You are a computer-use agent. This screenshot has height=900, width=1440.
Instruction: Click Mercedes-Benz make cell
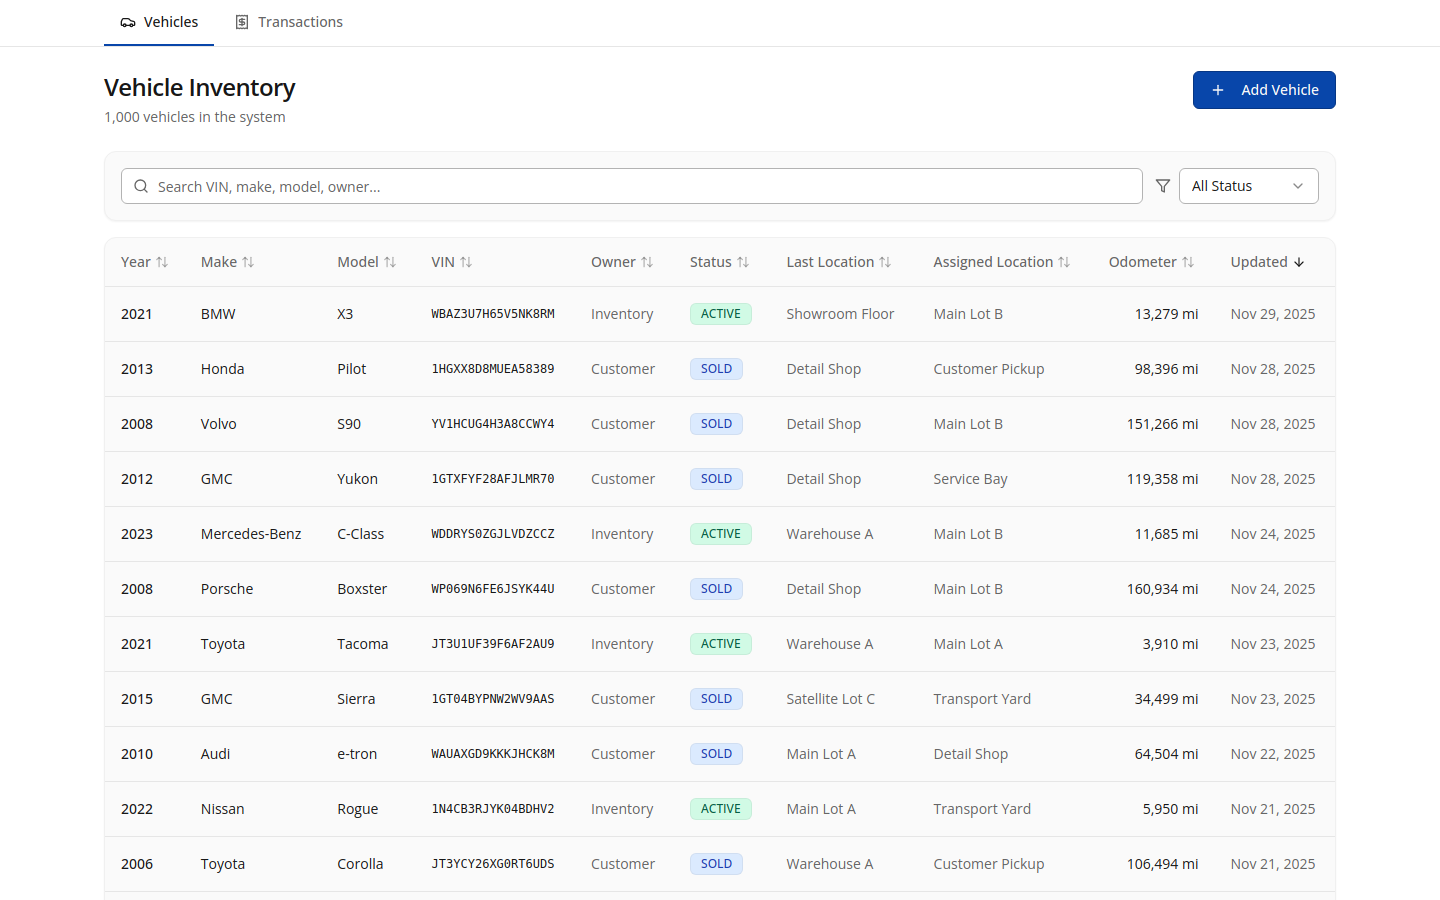(251, 534)
